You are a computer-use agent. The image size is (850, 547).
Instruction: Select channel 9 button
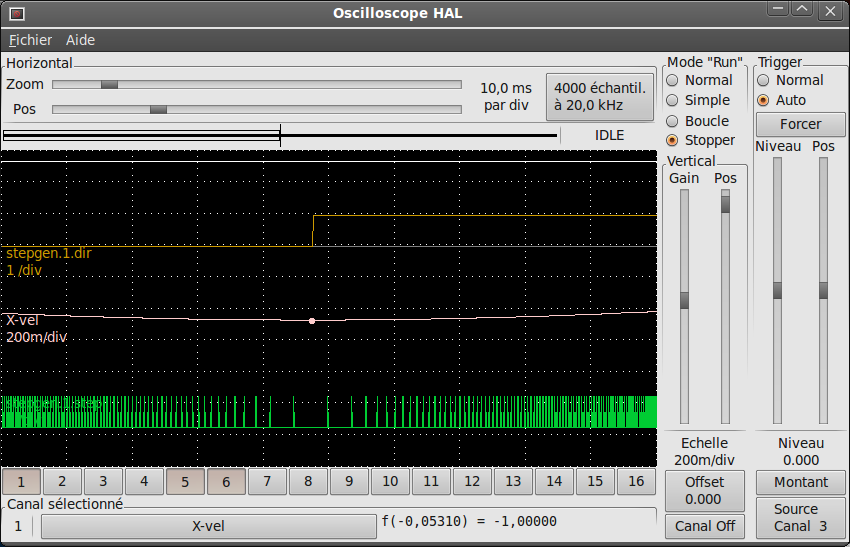[349, 481]
